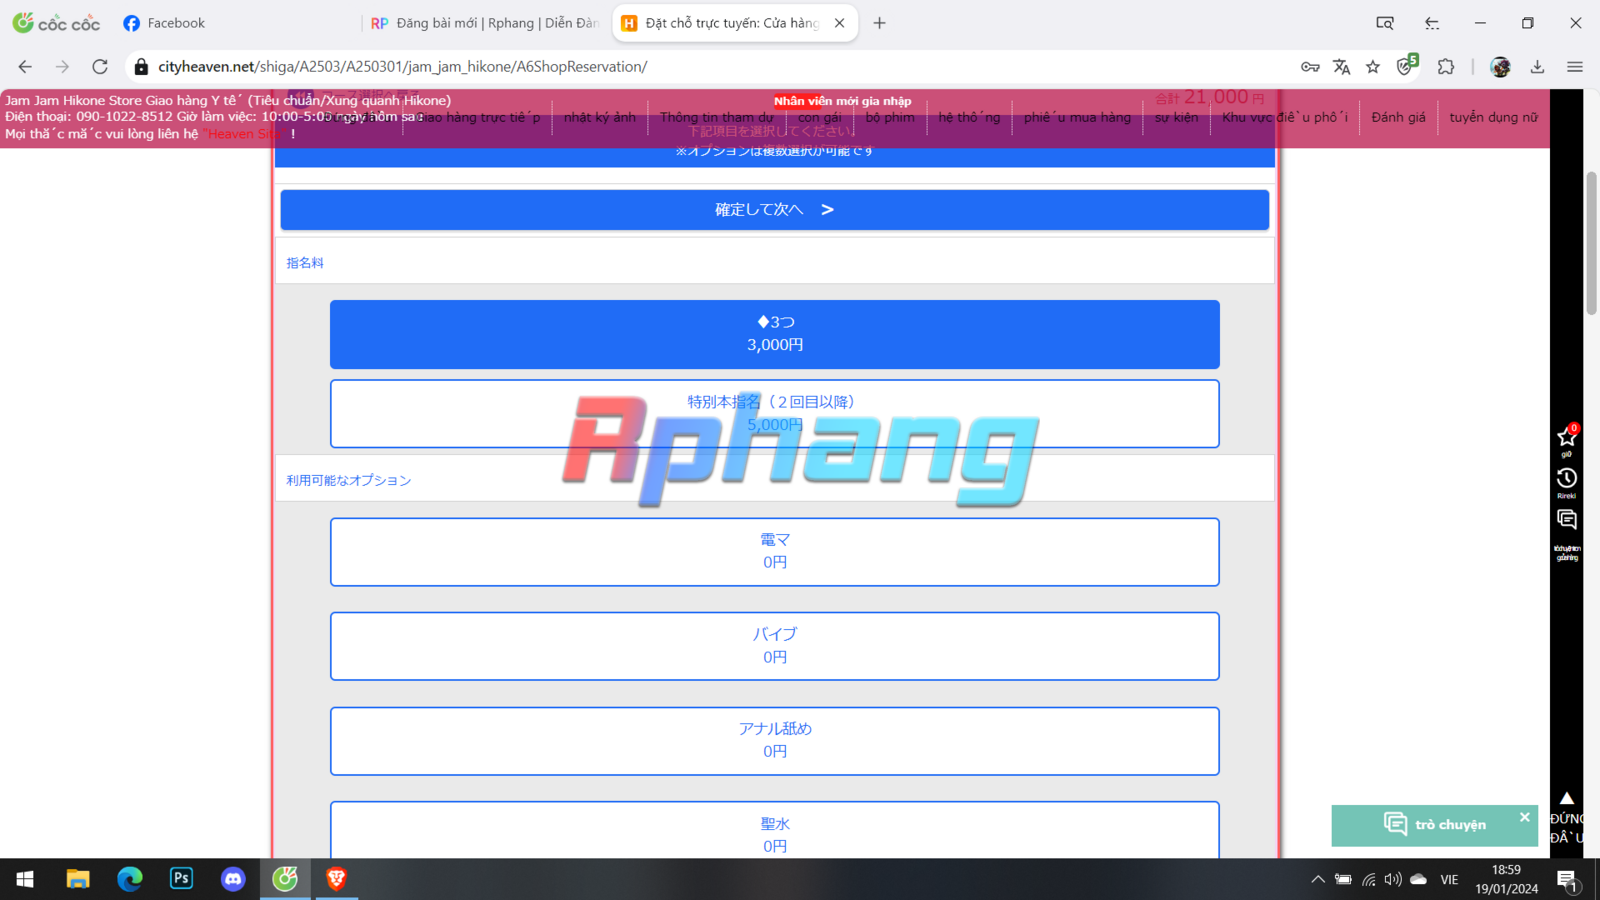Image resolution: width=1600 pixels, height=900 pixels.
Task: Open the sự kiện menu item
Action: coord(1176,117)
